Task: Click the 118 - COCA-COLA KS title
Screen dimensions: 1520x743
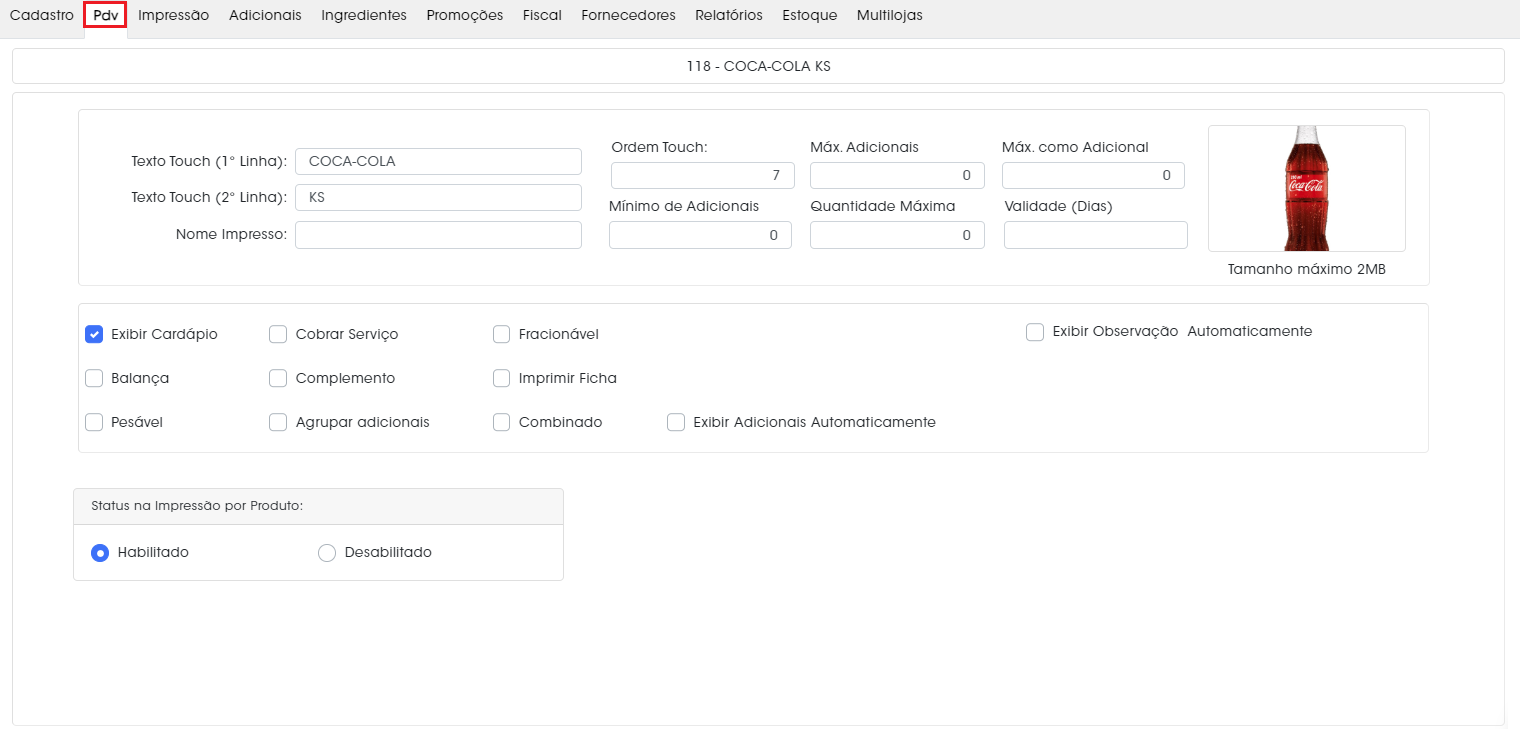Action: point(758,66)
